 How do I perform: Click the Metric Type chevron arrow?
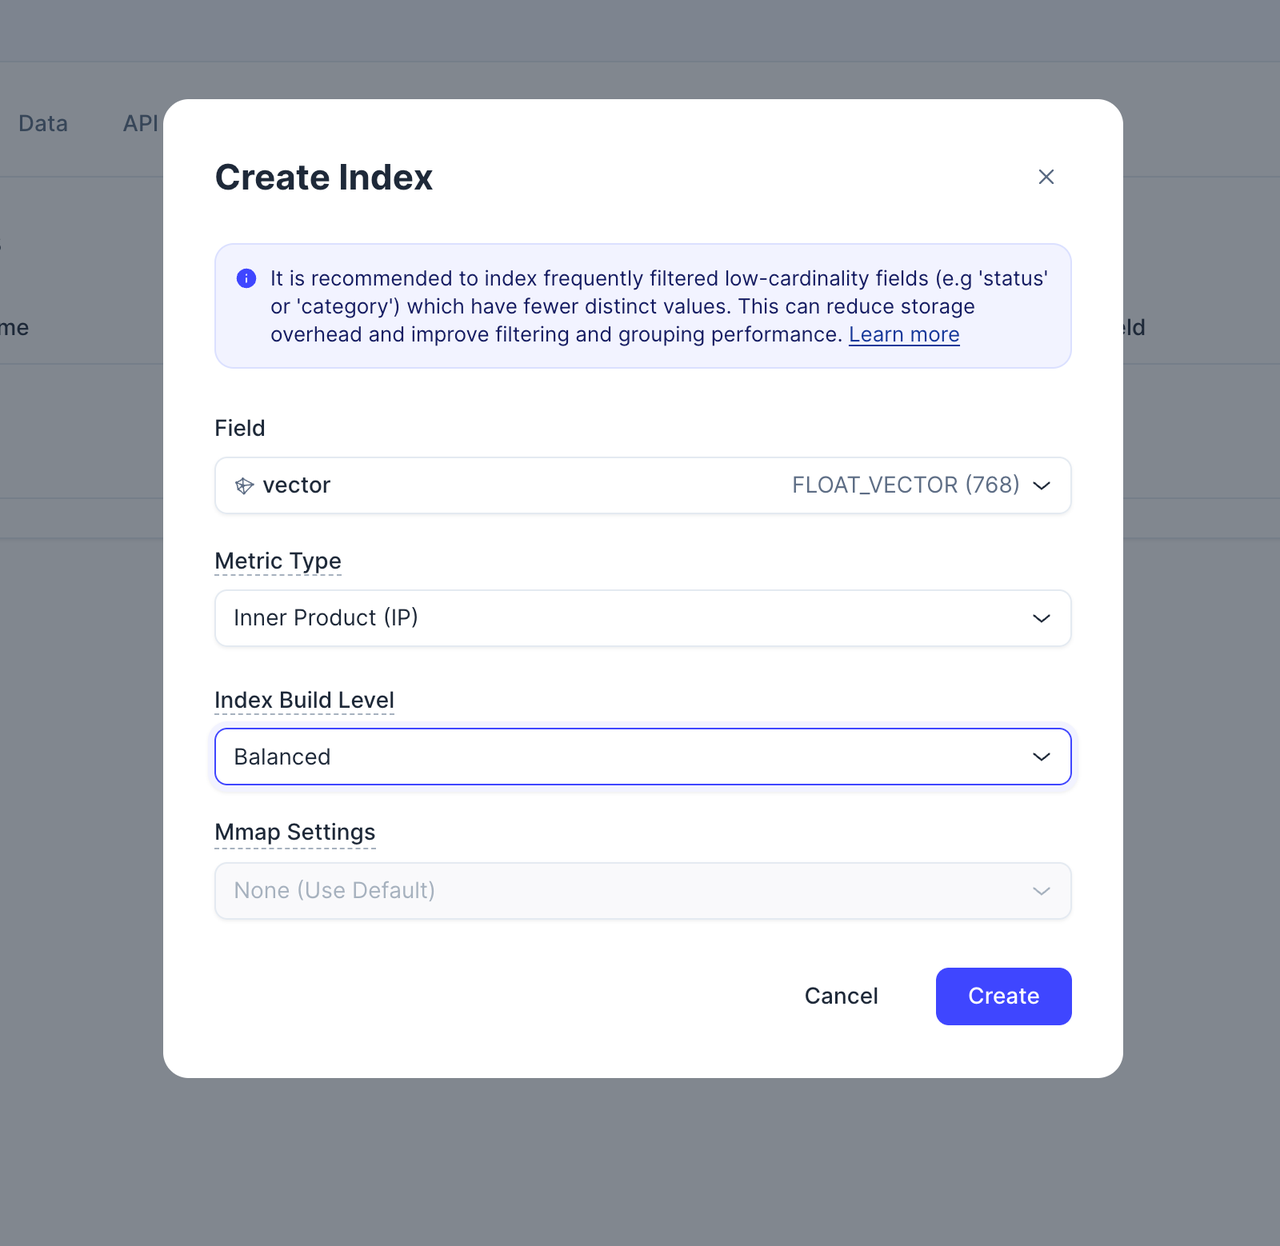click(1041, 618)
